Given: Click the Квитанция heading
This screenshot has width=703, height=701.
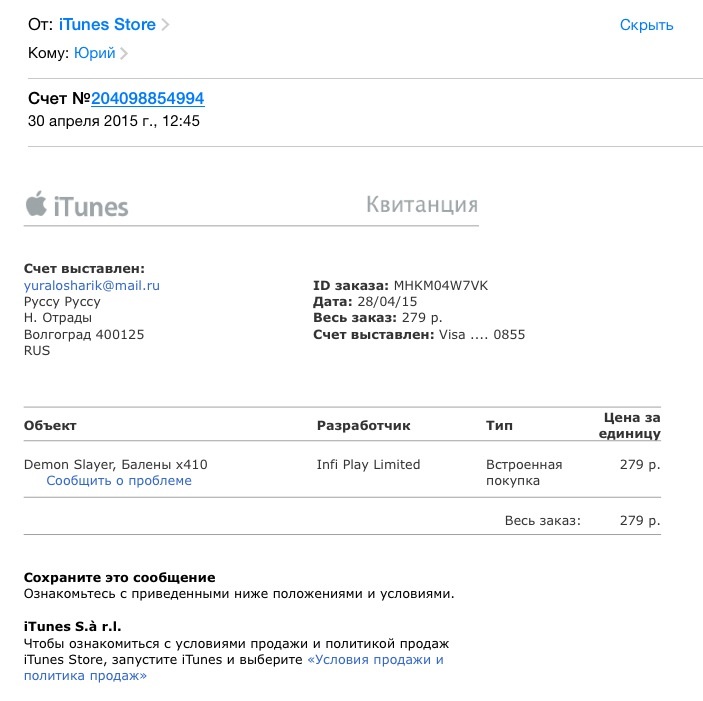Looking at the screenshot, I should [422, 206].
